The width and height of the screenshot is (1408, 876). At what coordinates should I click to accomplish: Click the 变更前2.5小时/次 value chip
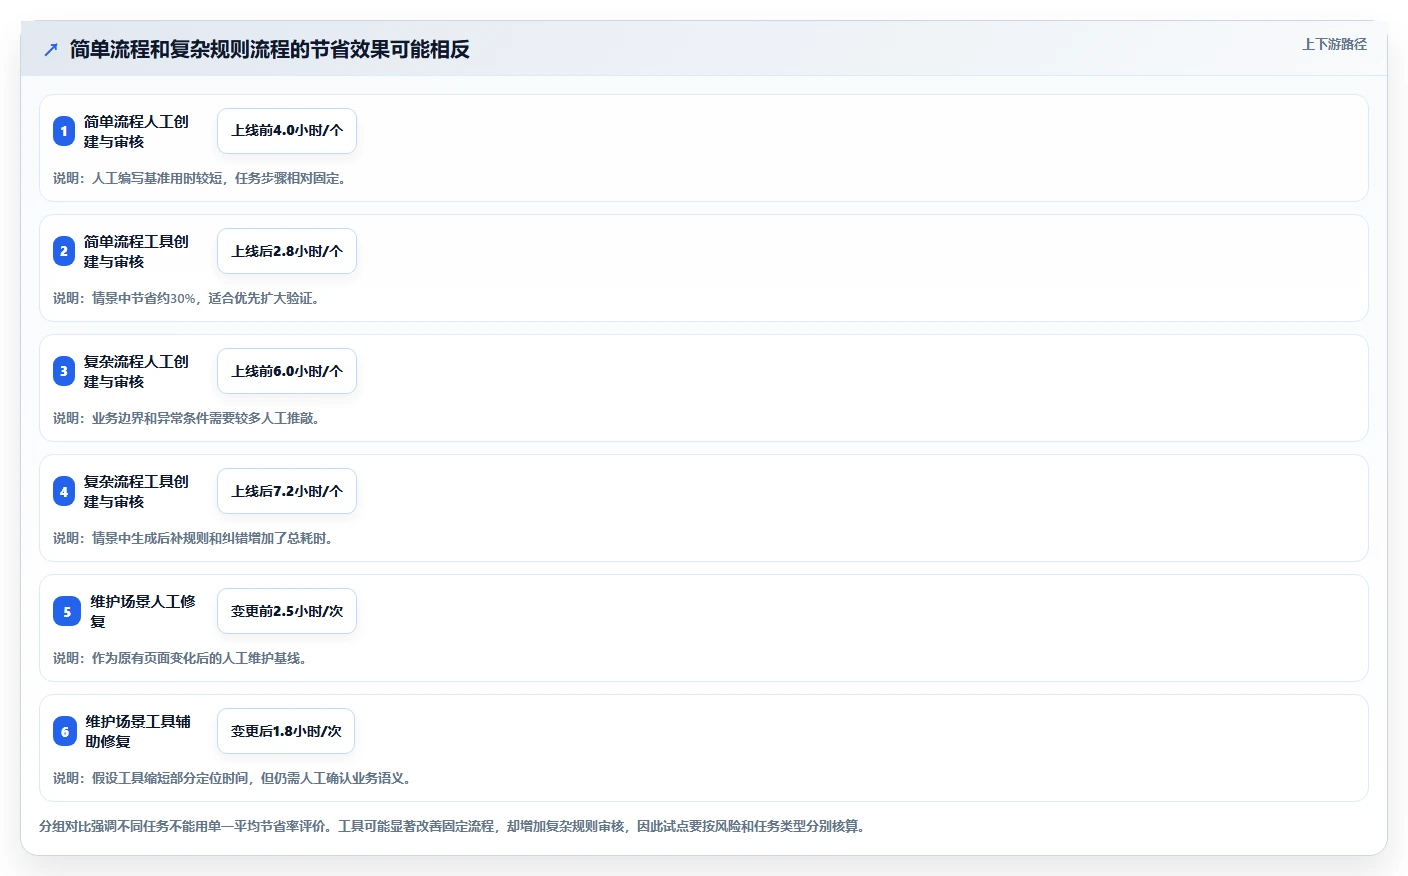[287, 611]
